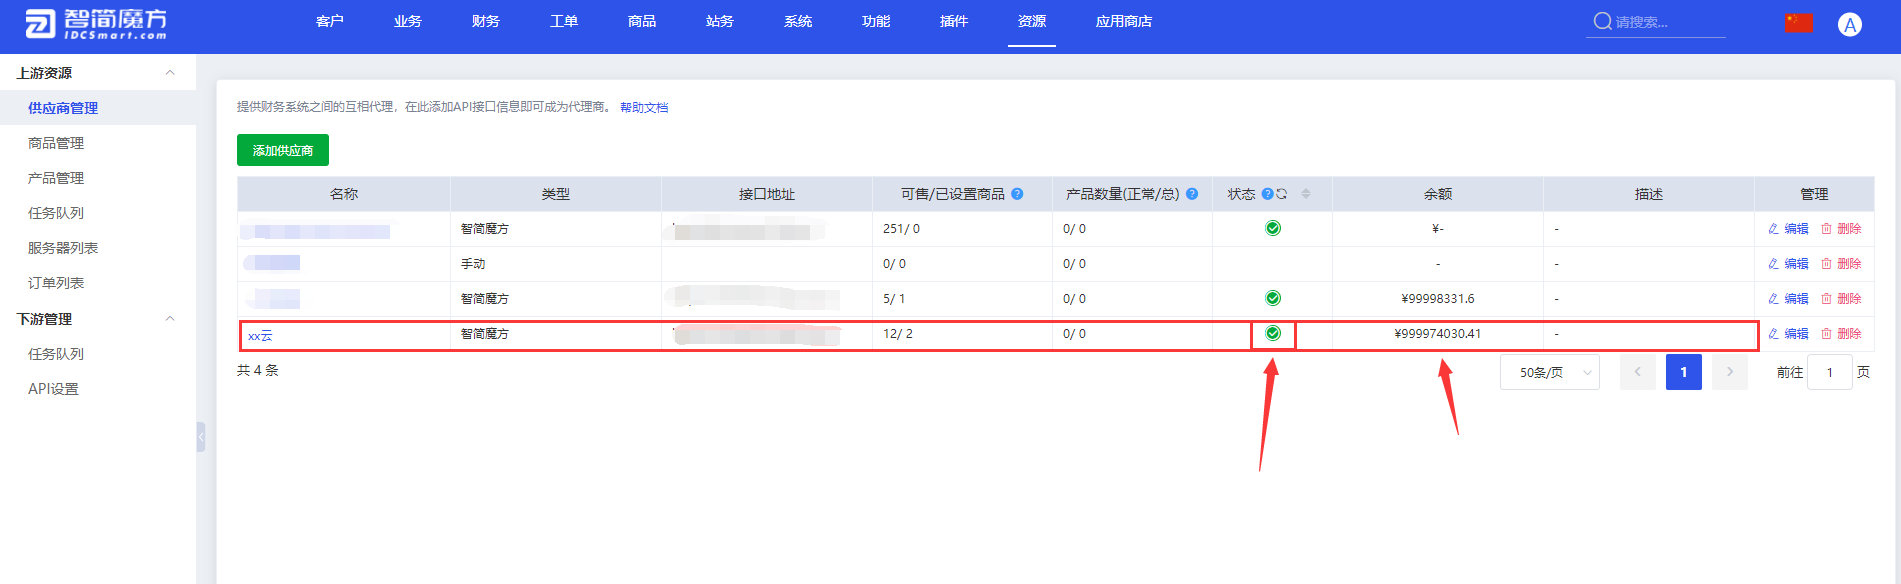Click green status check in first supplier row
This screenshot has height=584, width=1901.
tap(1273, 229)
